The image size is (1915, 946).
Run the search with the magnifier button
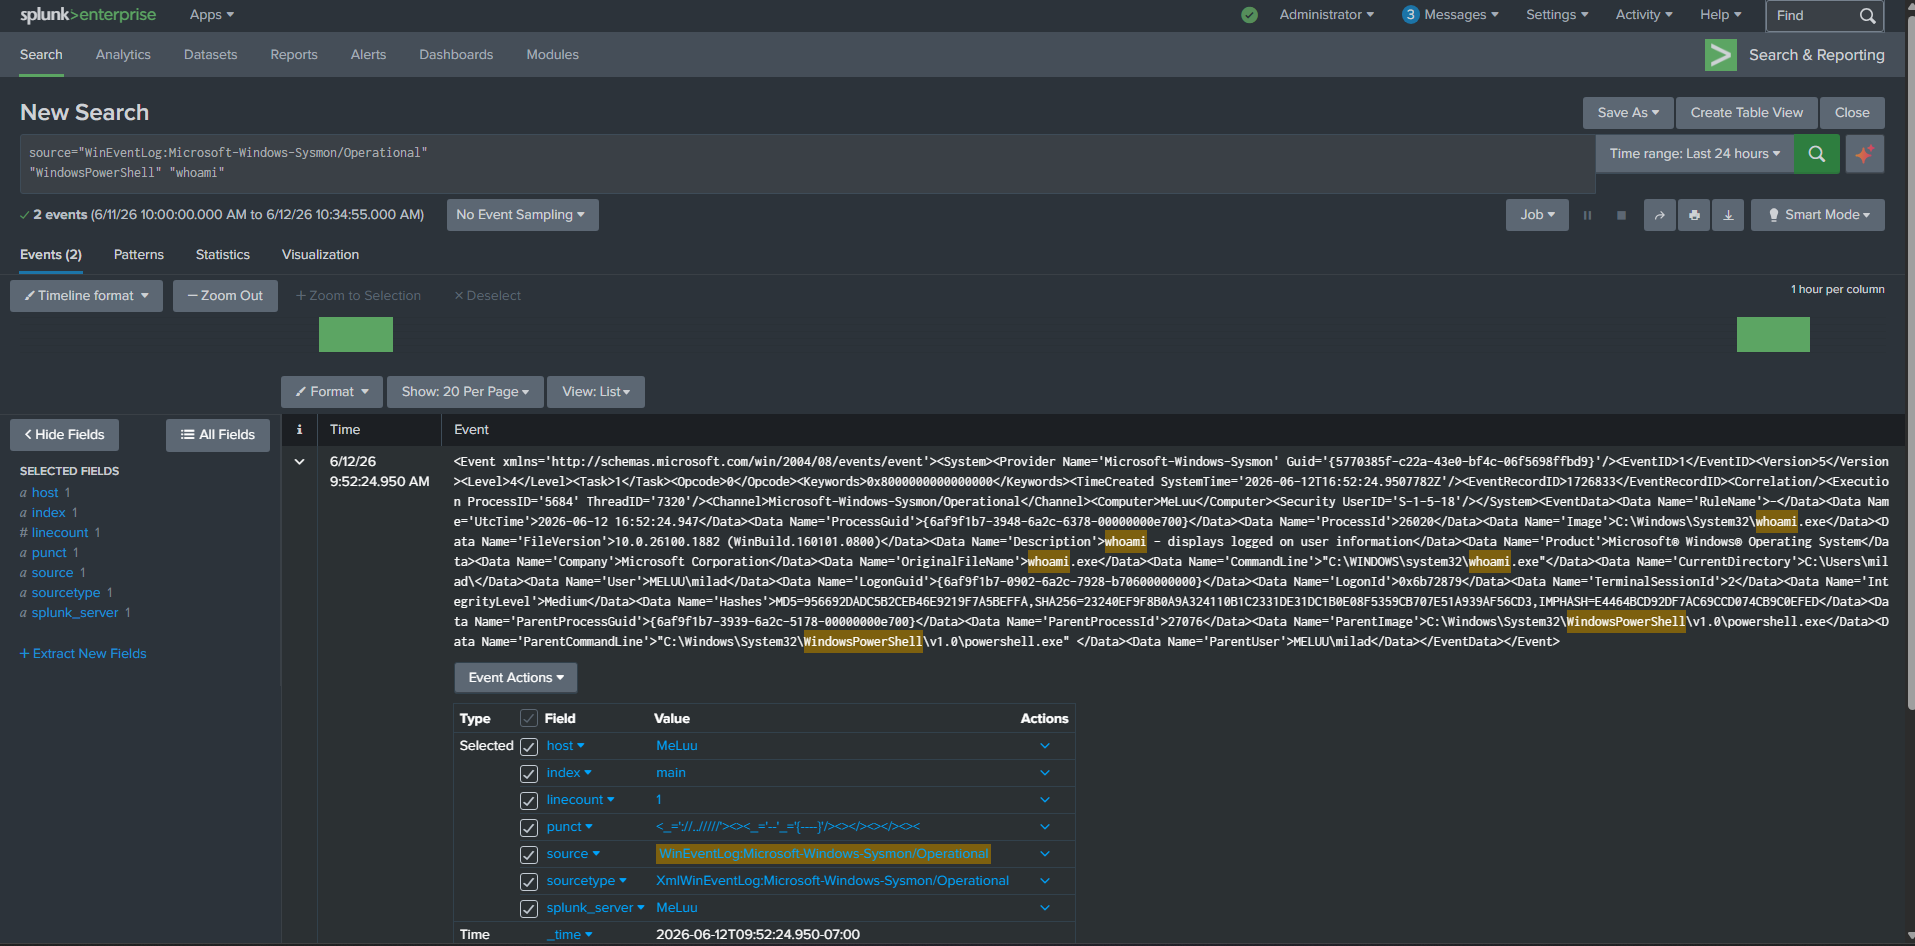(1816, 154)
